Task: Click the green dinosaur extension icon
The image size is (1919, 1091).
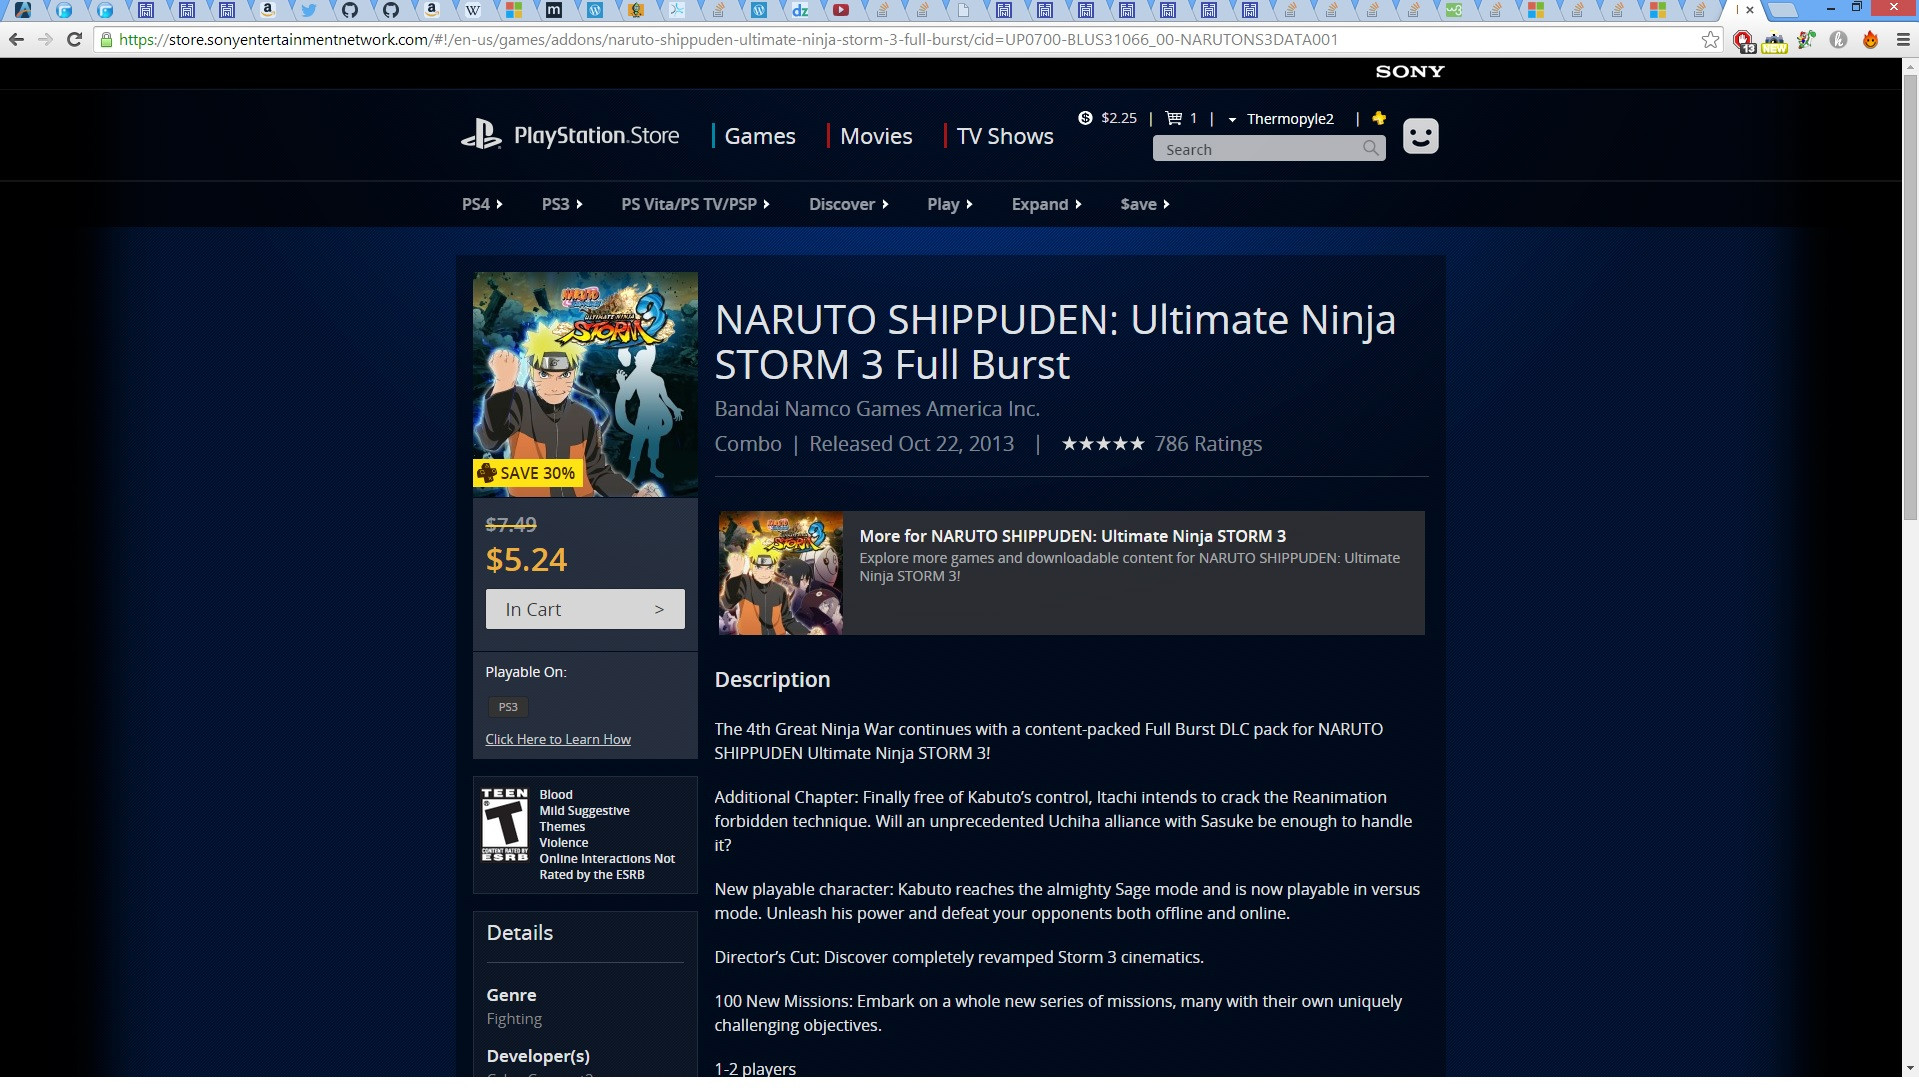Action: point(1806,40)
